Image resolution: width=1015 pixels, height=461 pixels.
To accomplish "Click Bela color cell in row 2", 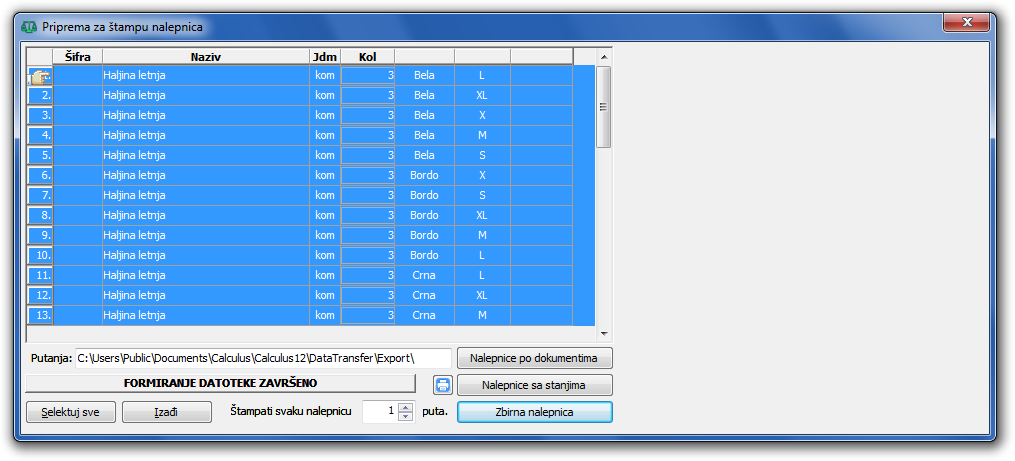I will click(425, 95).
